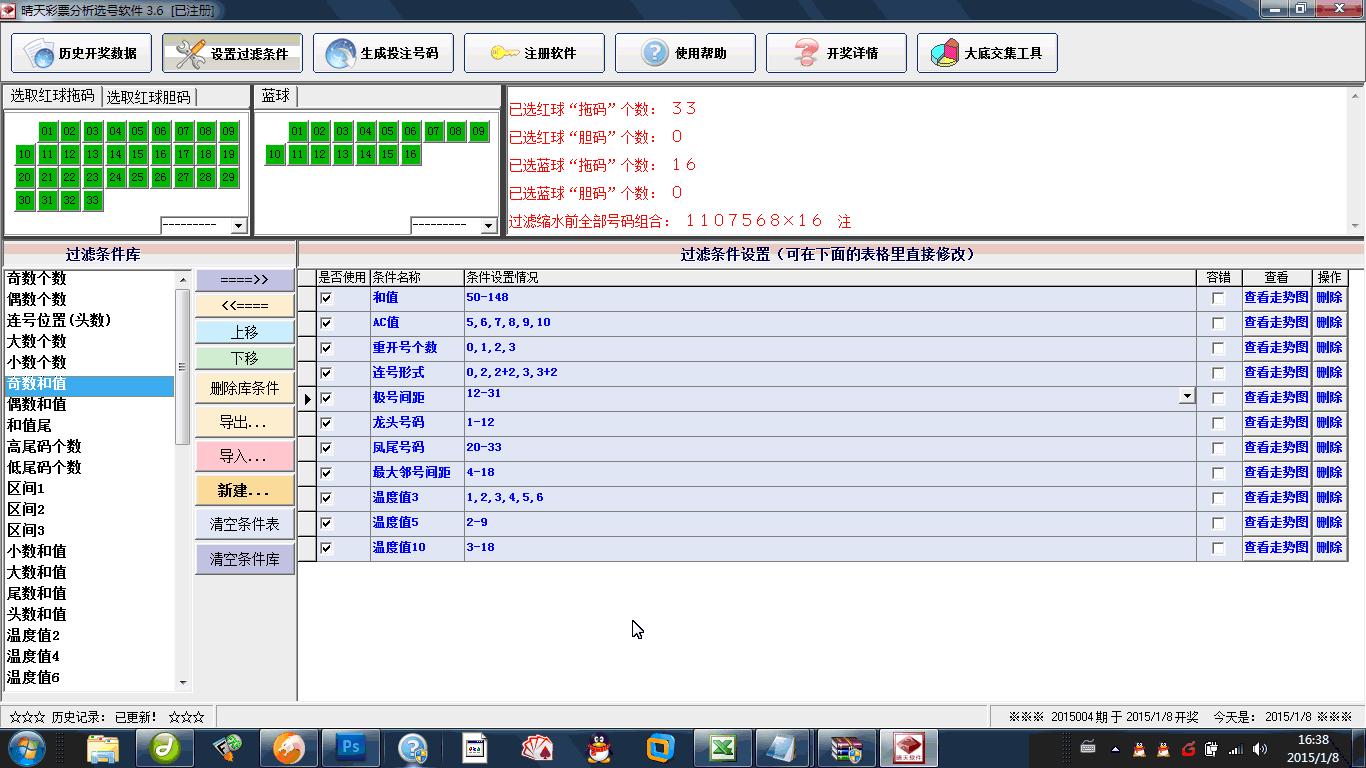1366x768 pixels.
Task: Enable 容错 checkbox for AC值 row
Action: [1218, 323]
